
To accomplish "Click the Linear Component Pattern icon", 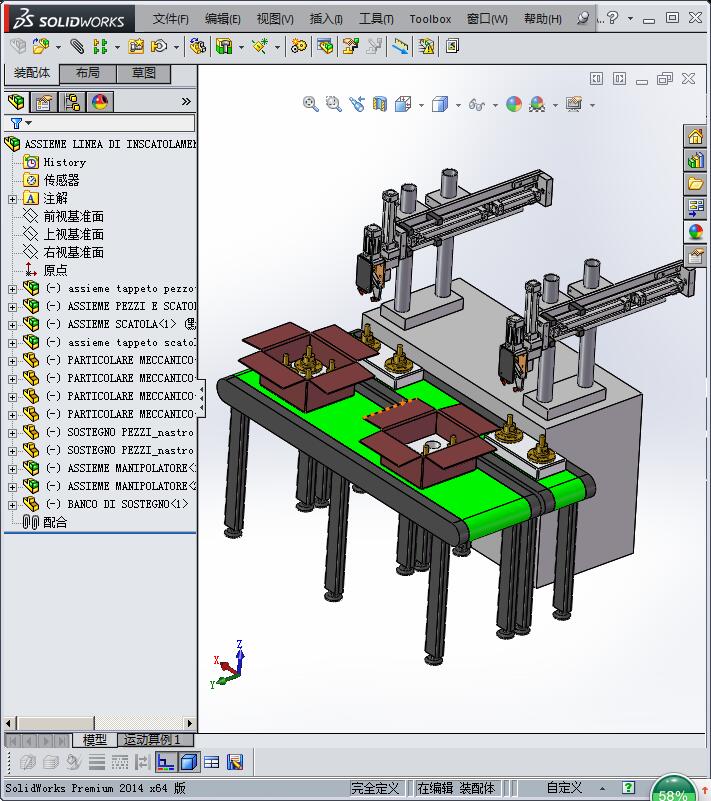I will 100,46.
